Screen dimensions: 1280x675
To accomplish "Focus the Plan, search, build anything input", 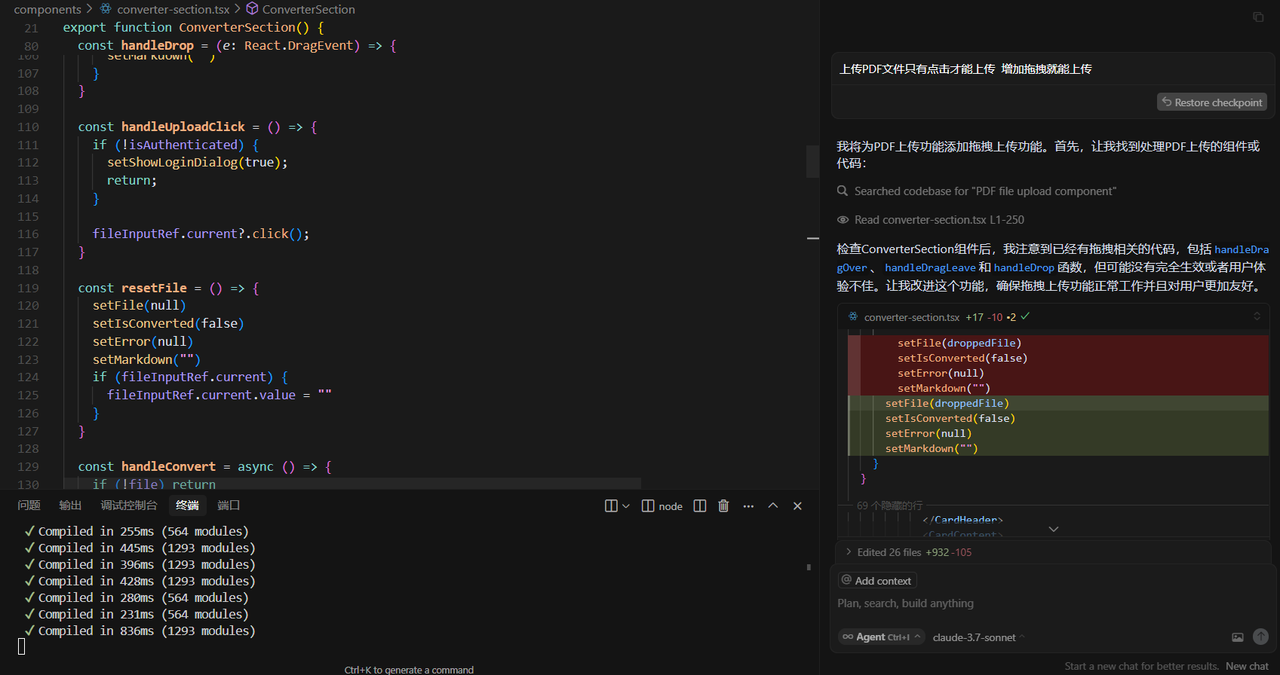I will click(1053, 603).
